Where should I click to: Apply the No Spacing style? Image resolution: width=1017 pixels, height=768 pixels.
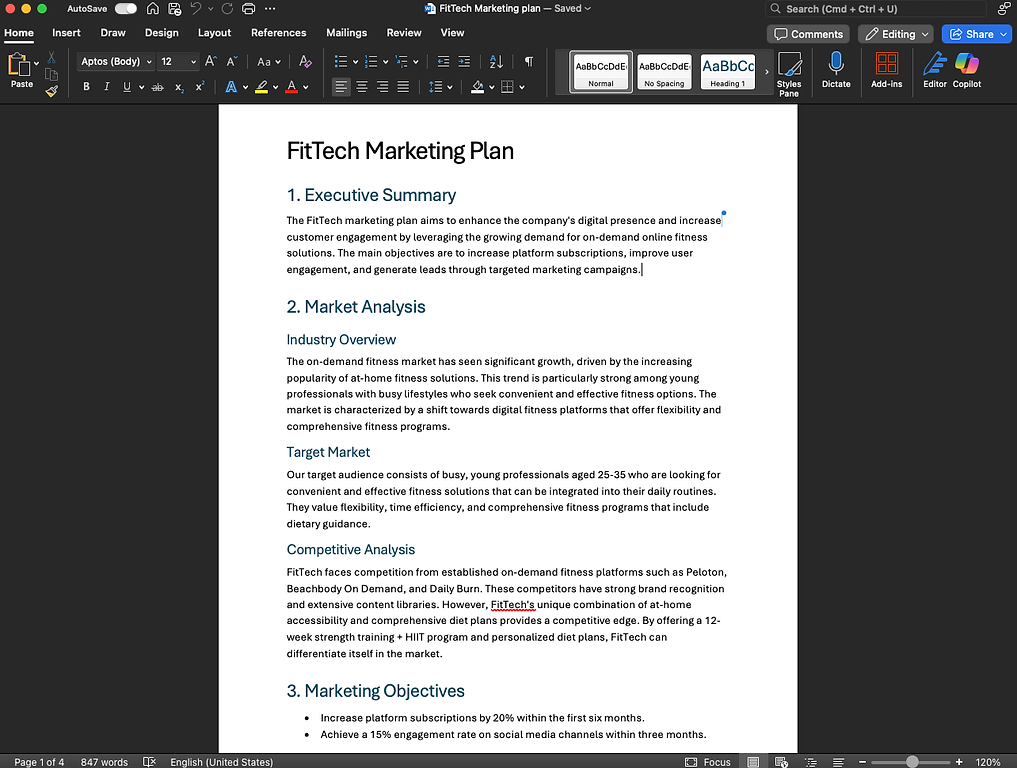(664, 71)
